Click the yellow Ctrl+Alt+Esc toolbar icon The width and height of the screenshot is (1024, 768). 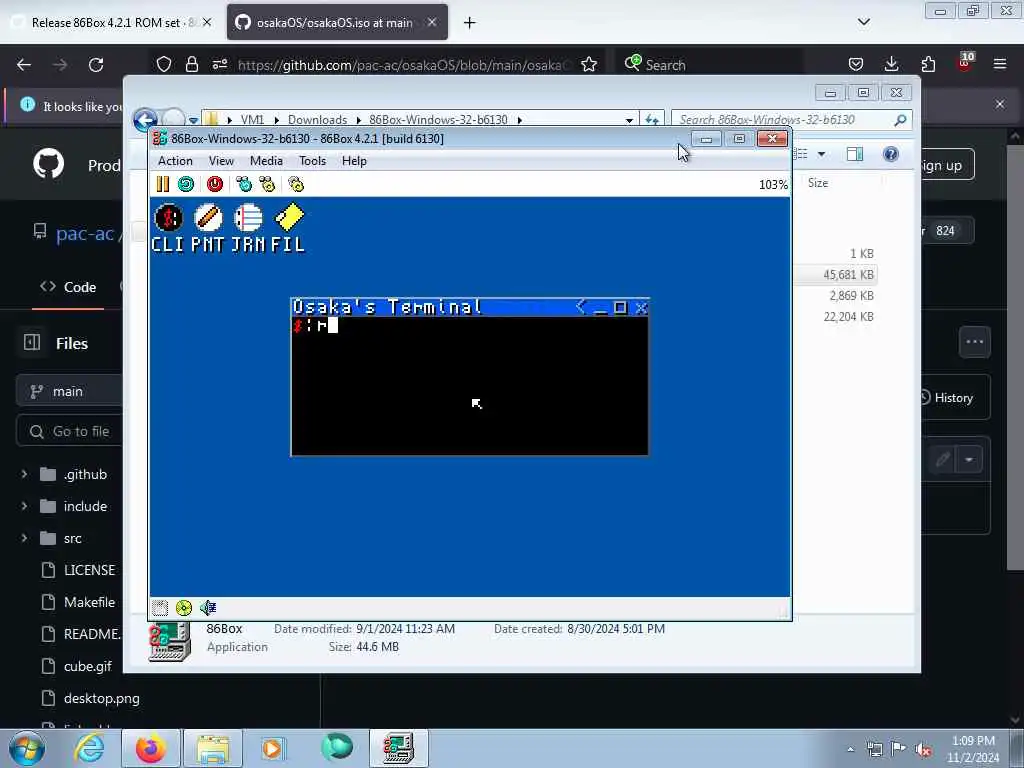click(267, 184)
